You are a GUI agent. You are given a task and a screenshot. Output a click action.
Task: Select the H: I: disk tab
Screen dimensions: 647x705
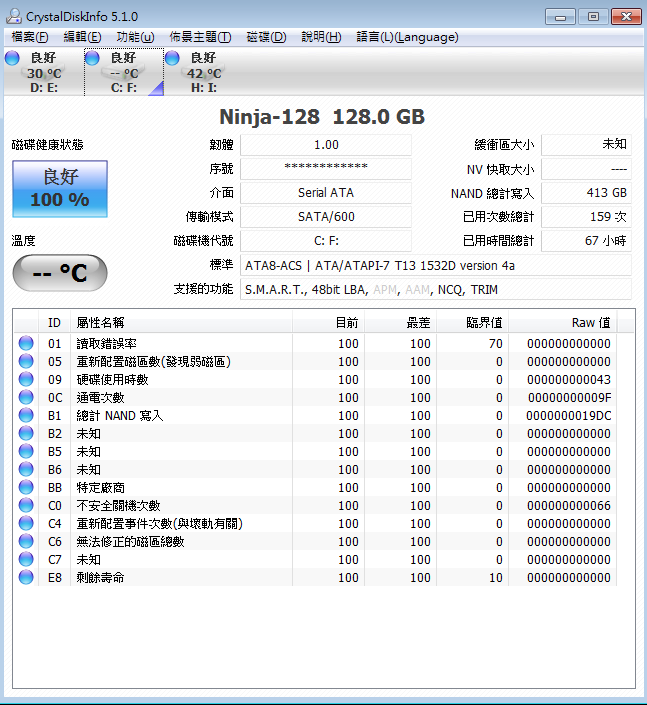[204, 72]
